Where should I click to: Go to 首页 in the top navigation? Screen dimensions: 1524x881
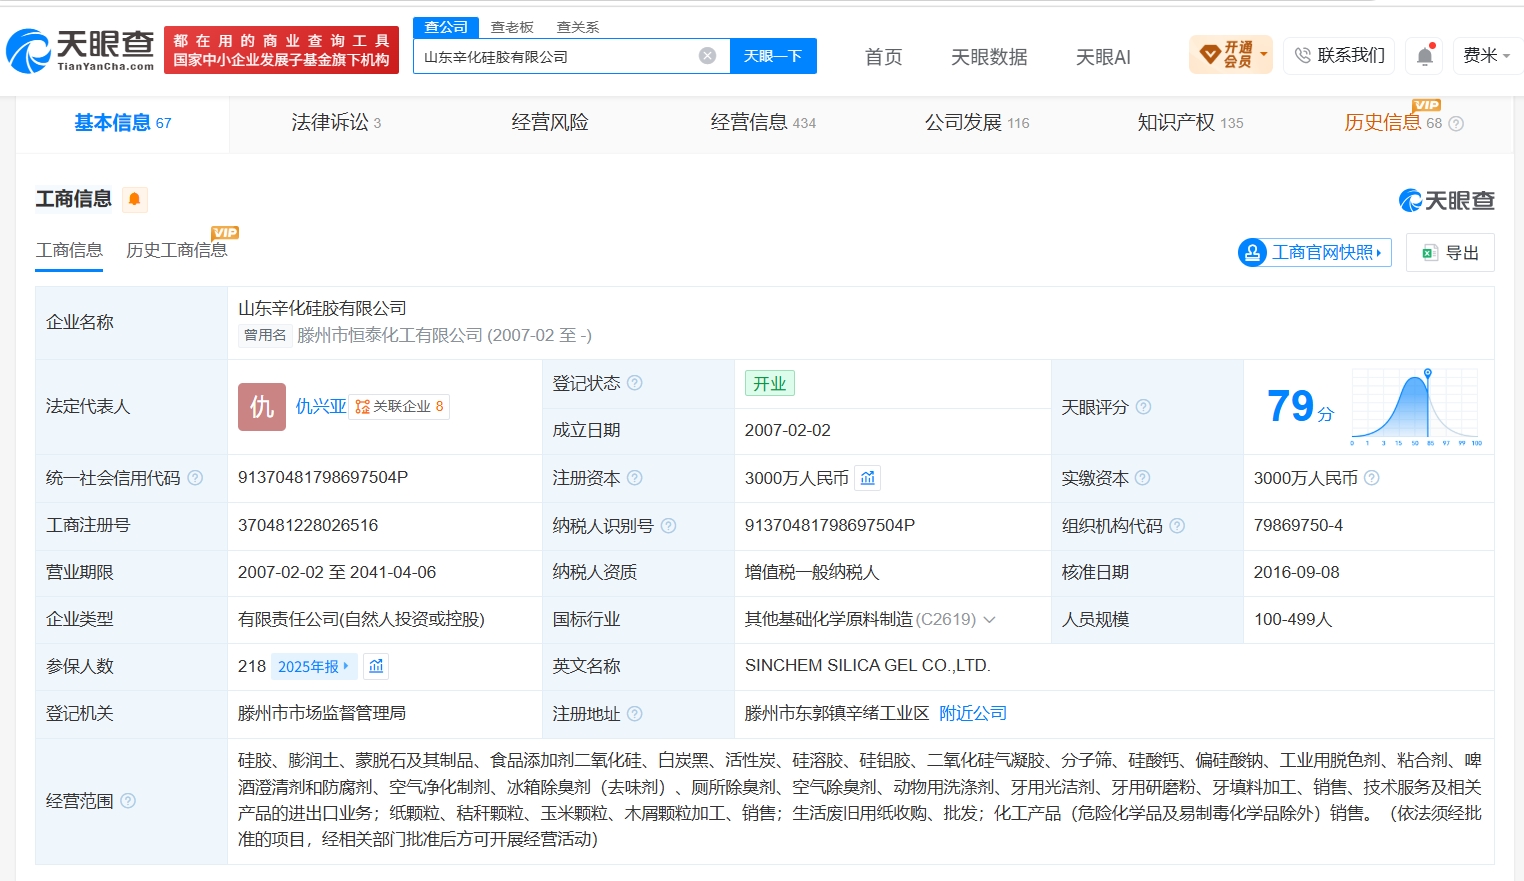(884, 57)
